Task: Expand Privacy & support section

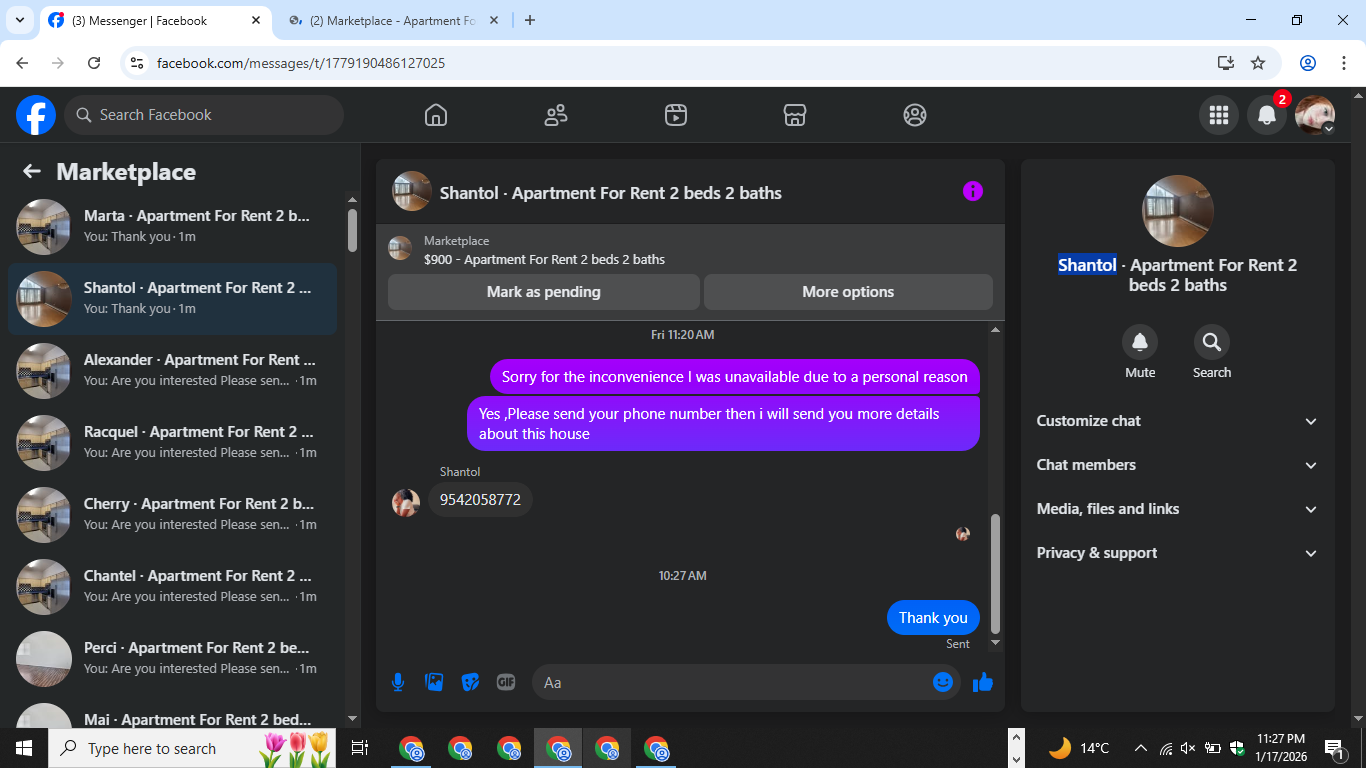Action: coord(1178,553)
